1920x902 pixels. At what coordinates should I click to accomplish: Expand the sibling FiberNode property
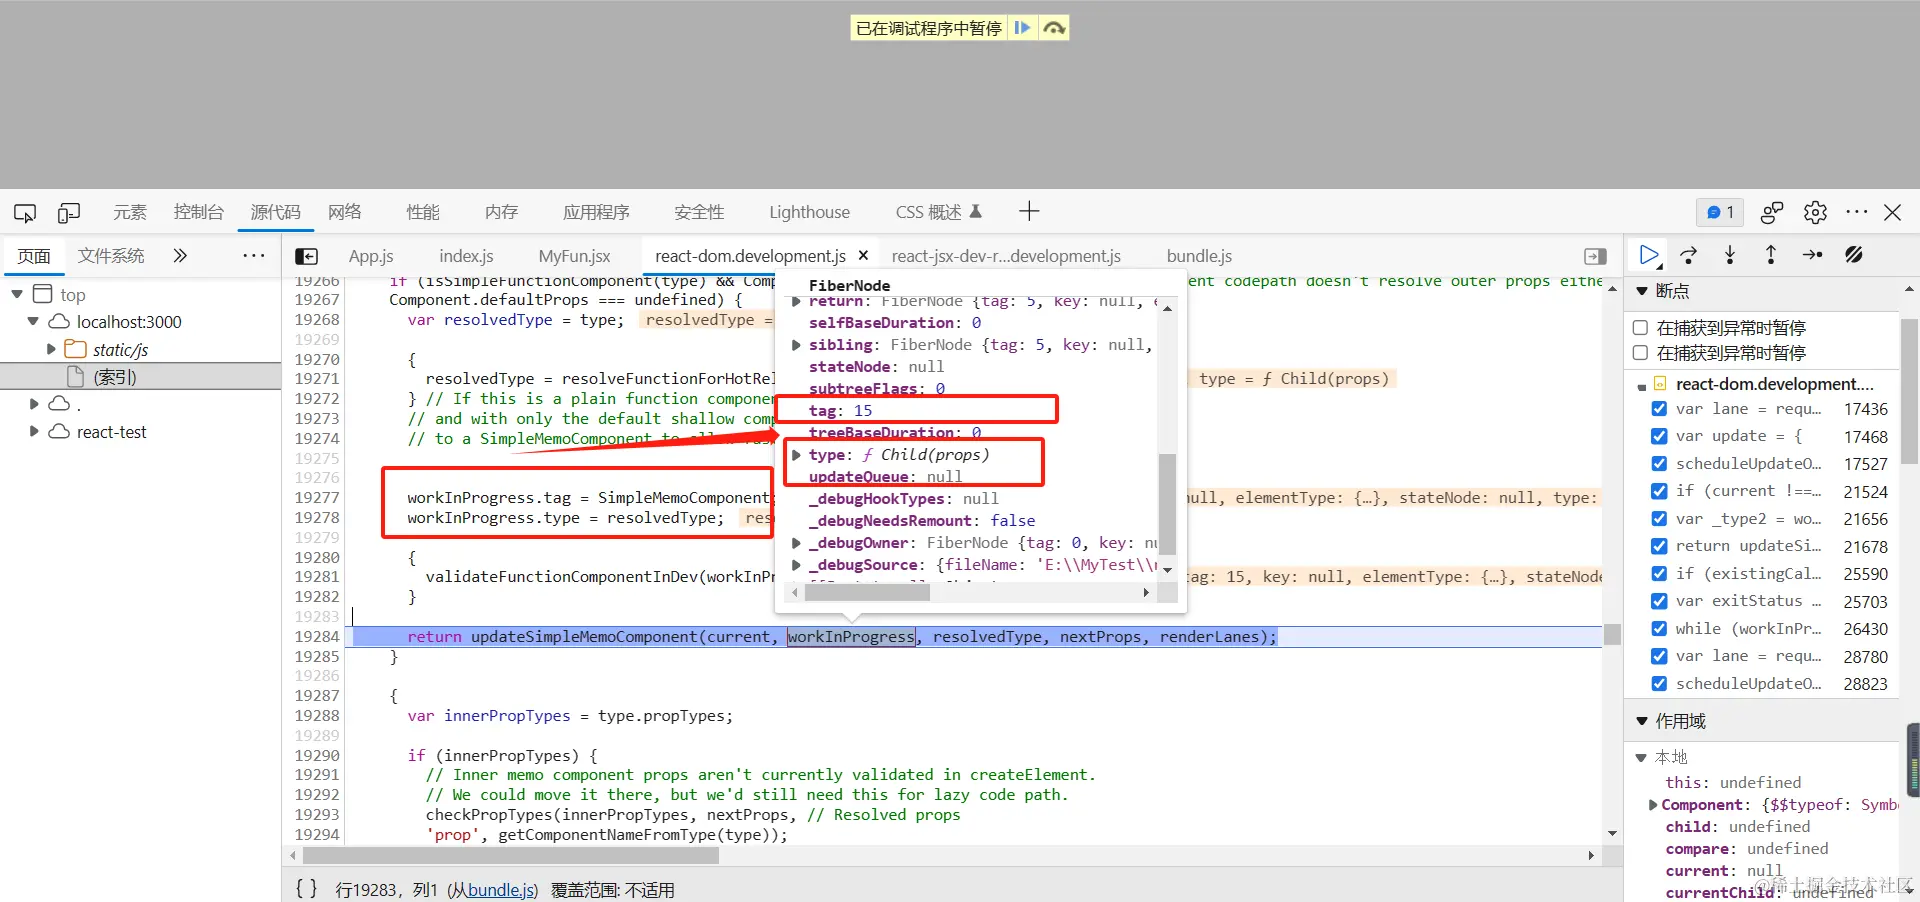click(x=796, y=344)
